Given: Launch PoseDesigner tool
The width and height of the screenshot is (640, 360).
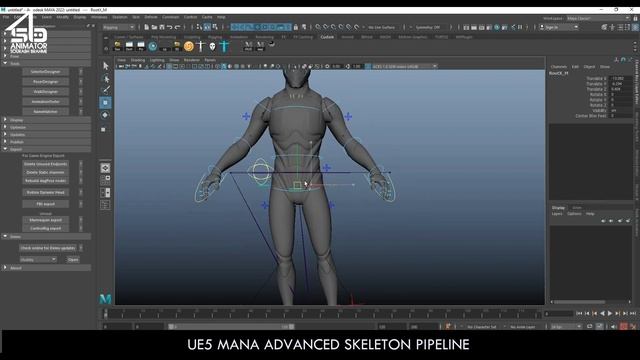Looking at the screenshot, I should (x=46, y=82).
